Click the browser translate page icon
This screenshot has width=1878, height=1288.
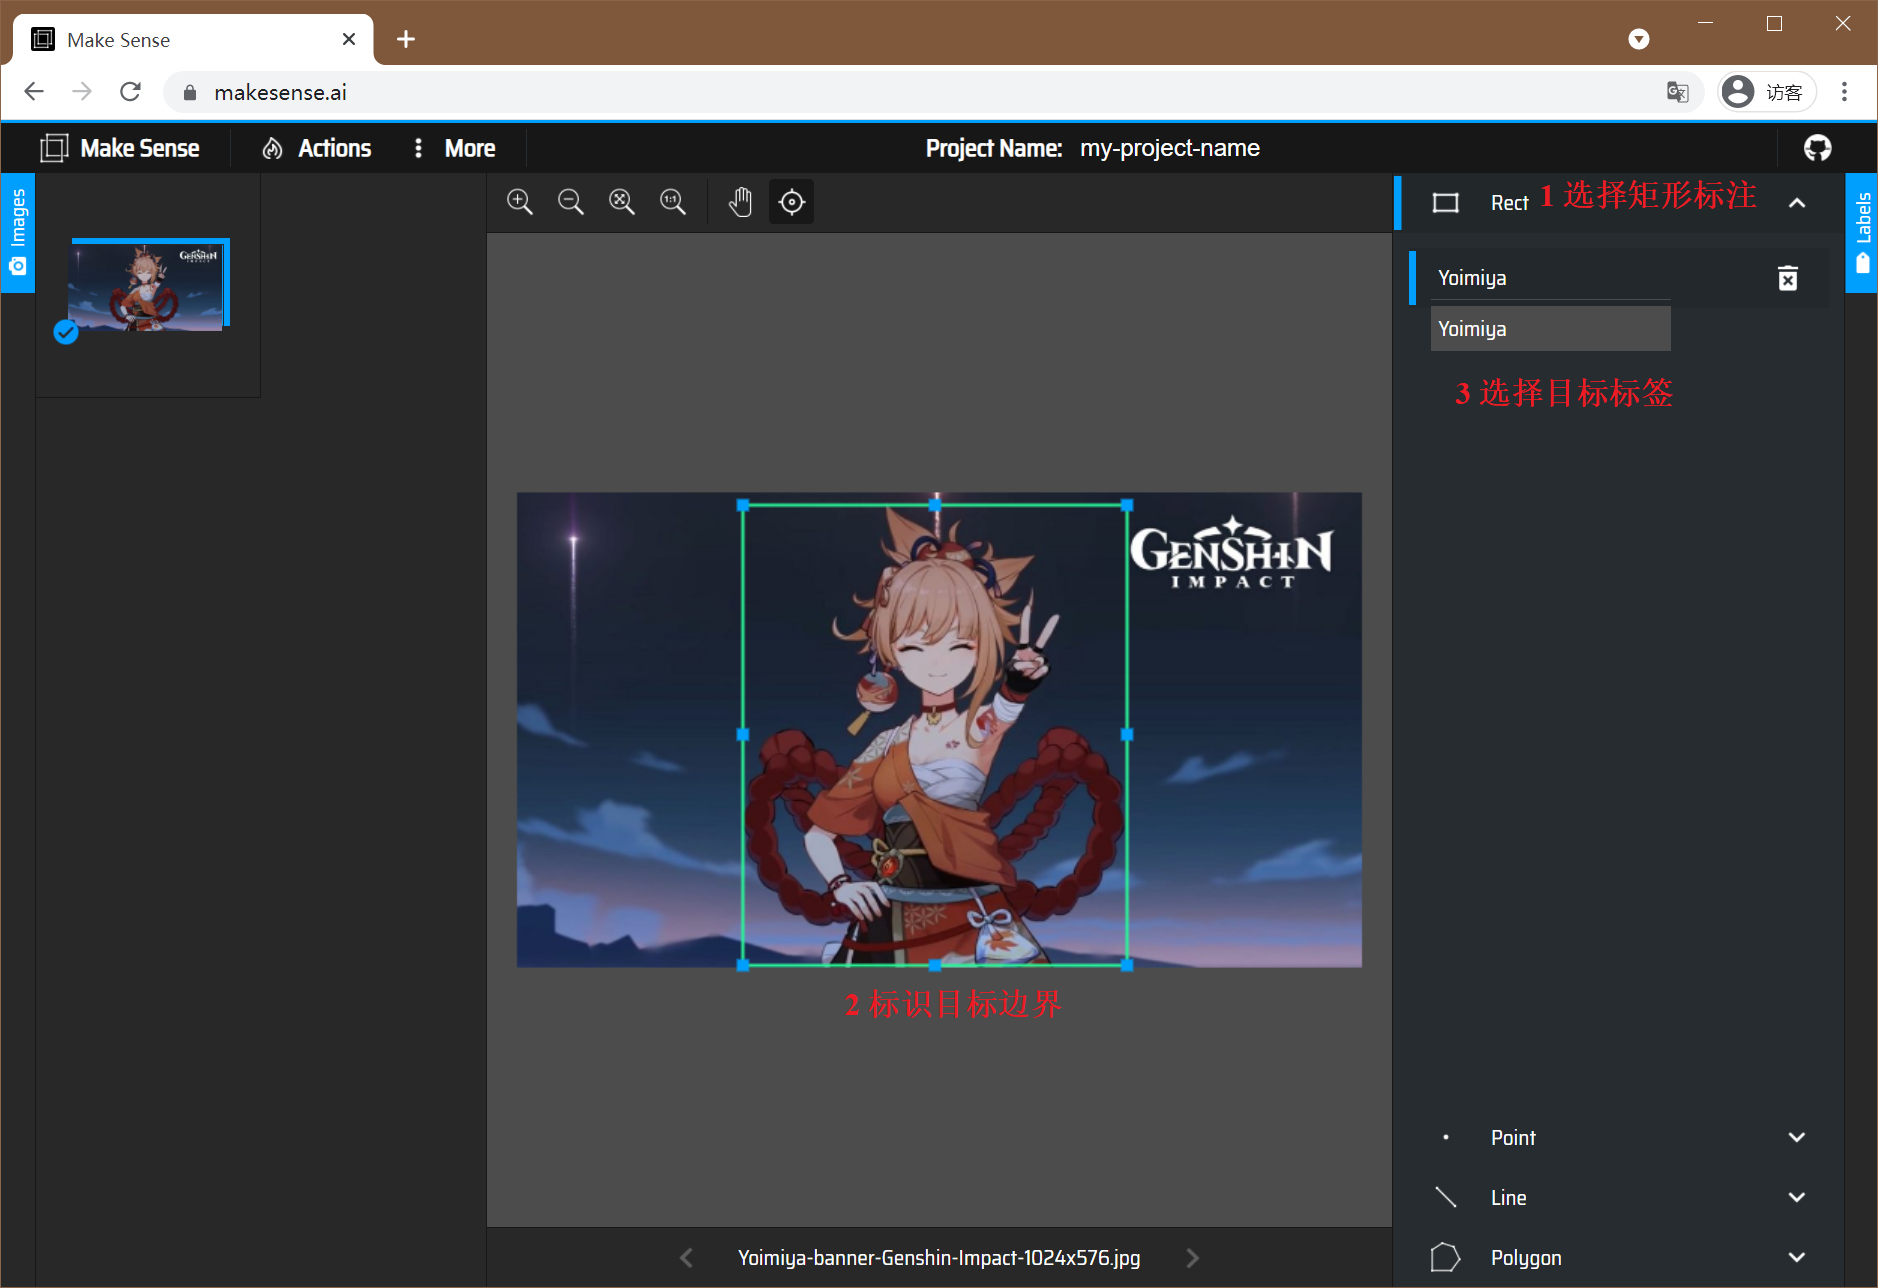[x=1677, y=92]
